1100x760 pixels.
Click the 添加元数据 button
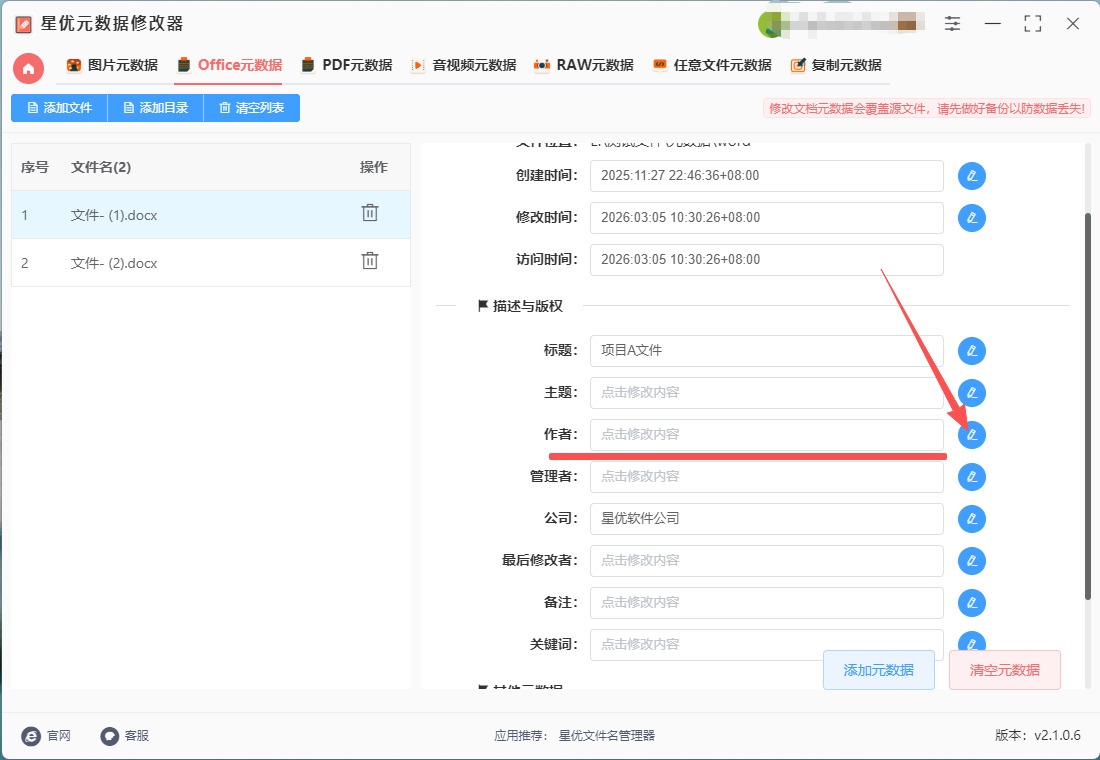pyautogui.click(x=878, y=670)
